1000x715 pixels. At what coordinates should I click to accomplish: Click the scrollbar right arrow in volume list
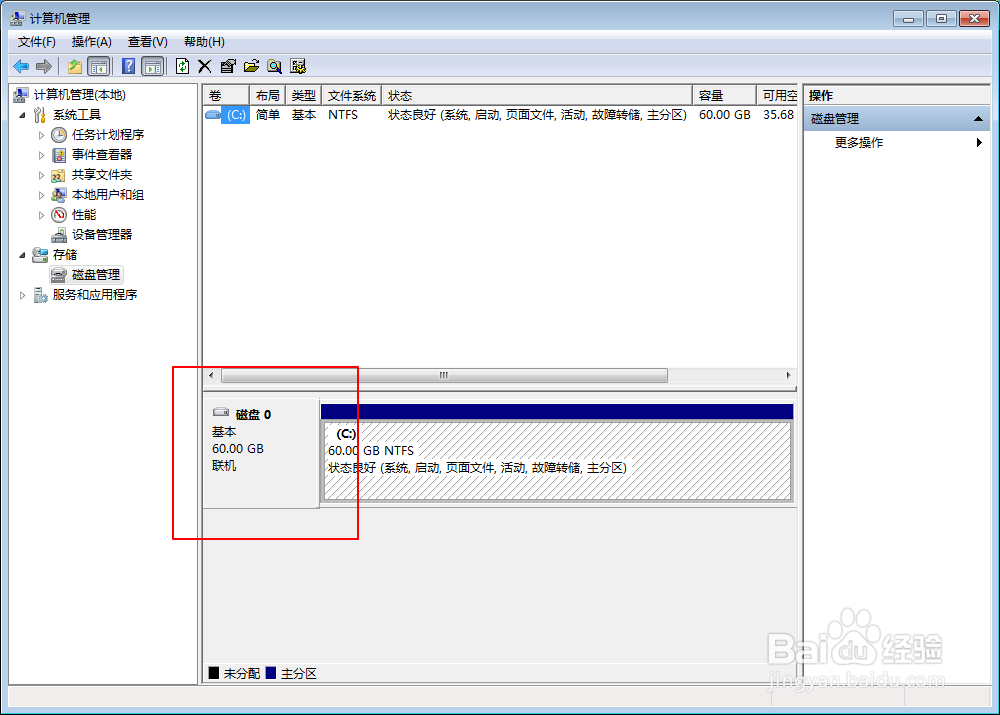click(x=788, y=376)
